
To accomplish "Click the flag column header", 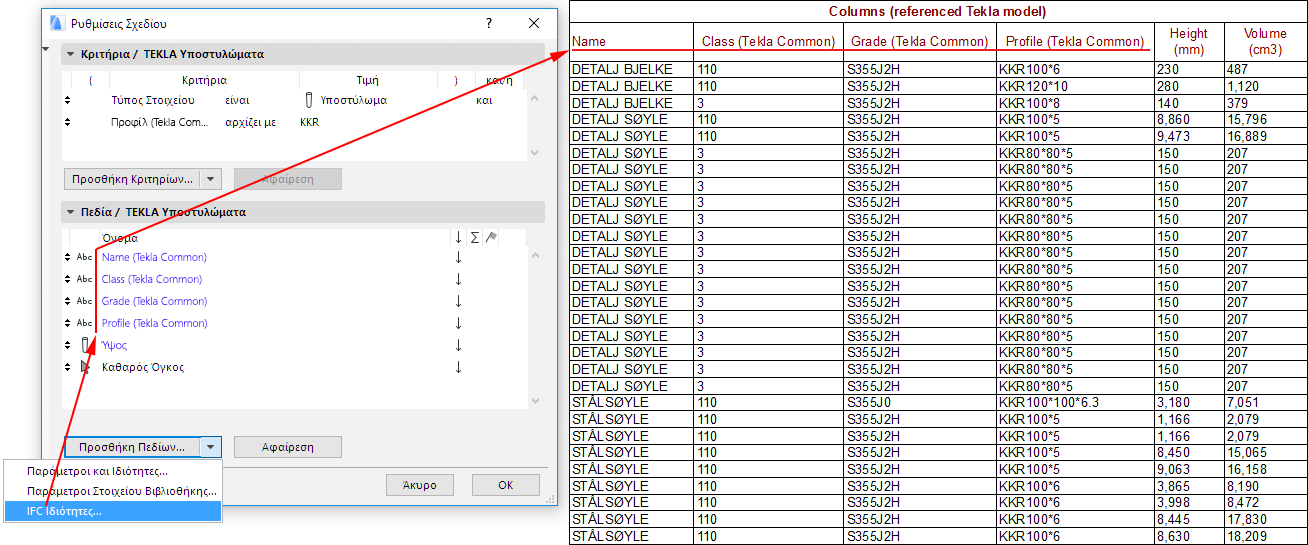I will tap(491, 237).
